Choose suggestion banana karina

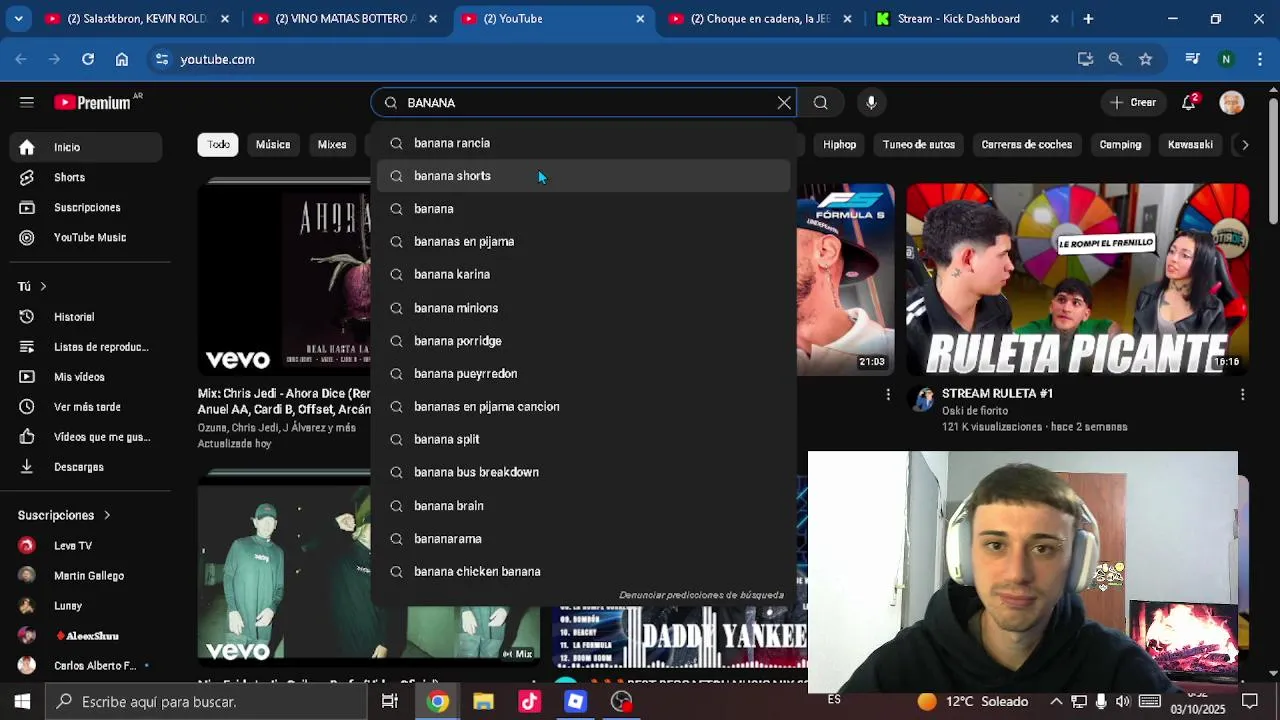point(583,274)
